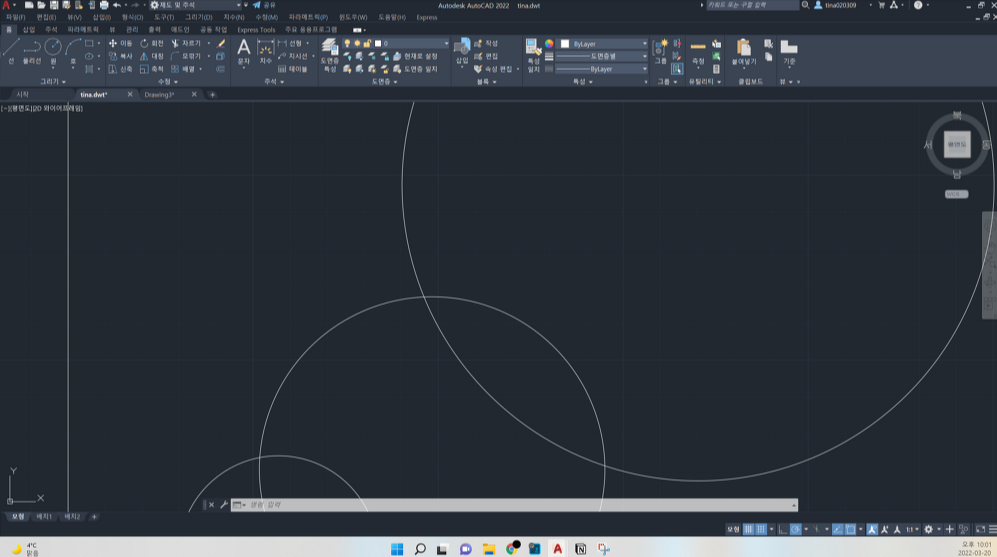Open the linetype ByLayer dropdown
Viewport: 997px width, 557px height.
click(602, 69)
